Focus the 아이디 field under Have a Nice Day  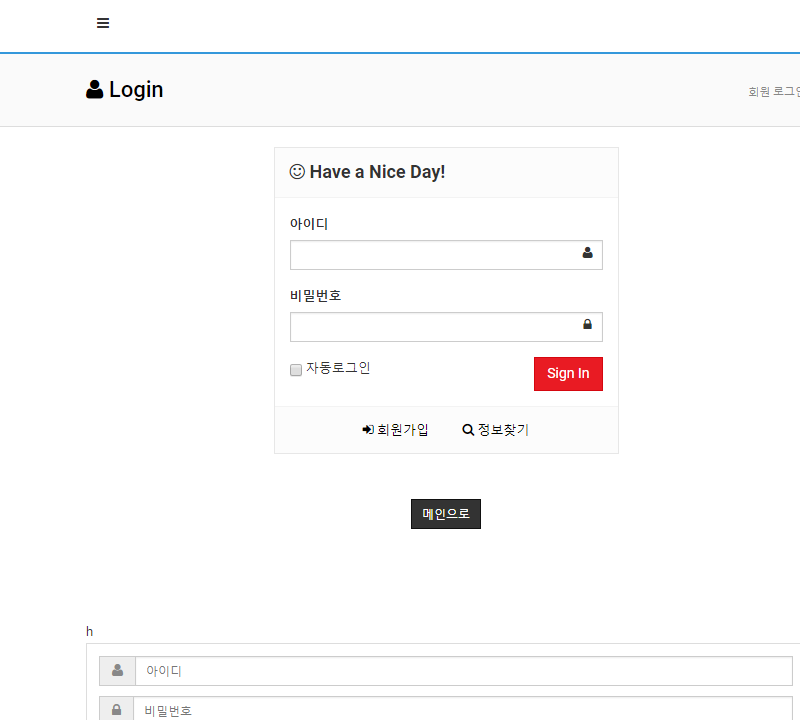coord(435,255)
